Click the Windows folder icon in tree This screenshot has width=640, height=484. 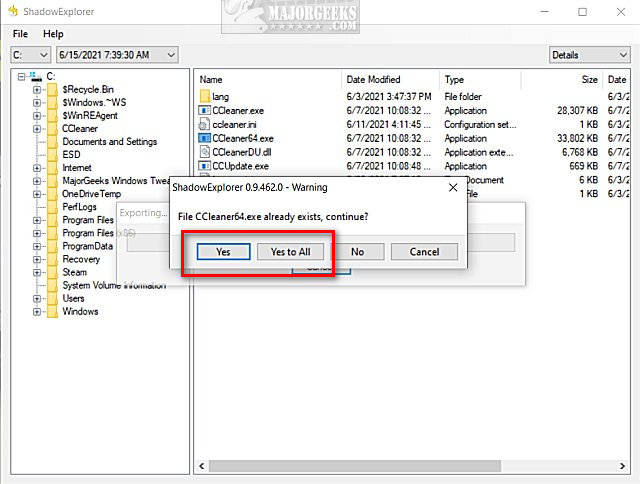tap(52, 311)
